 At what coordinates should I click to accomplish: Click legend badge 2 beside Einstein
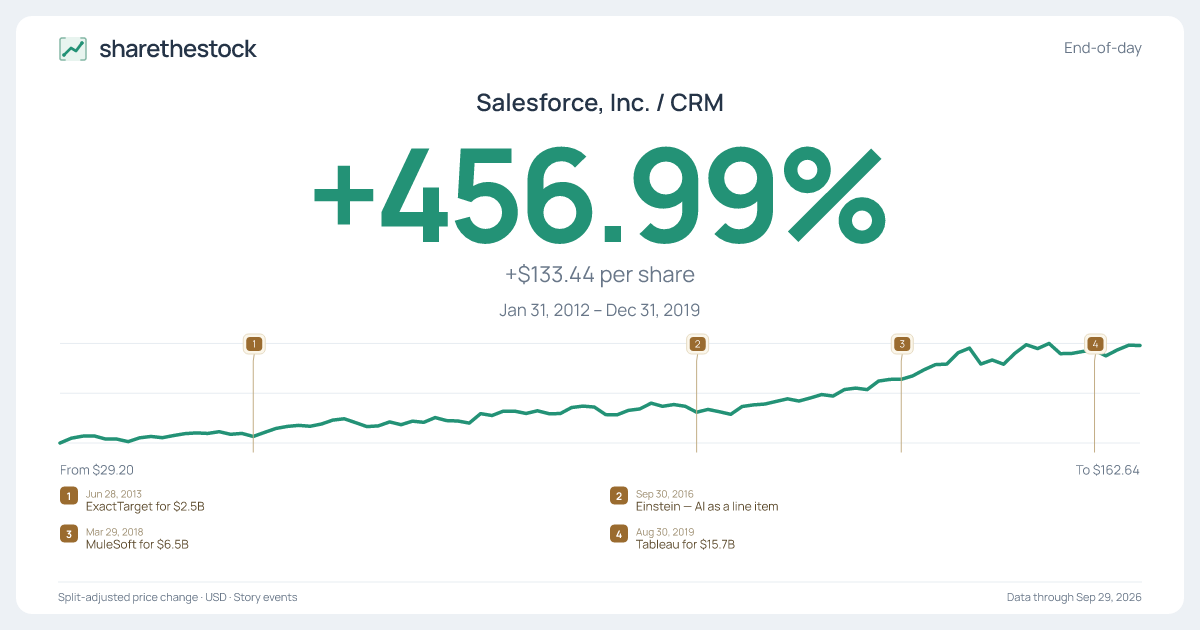pyautogui.click(x=618, y=496)
